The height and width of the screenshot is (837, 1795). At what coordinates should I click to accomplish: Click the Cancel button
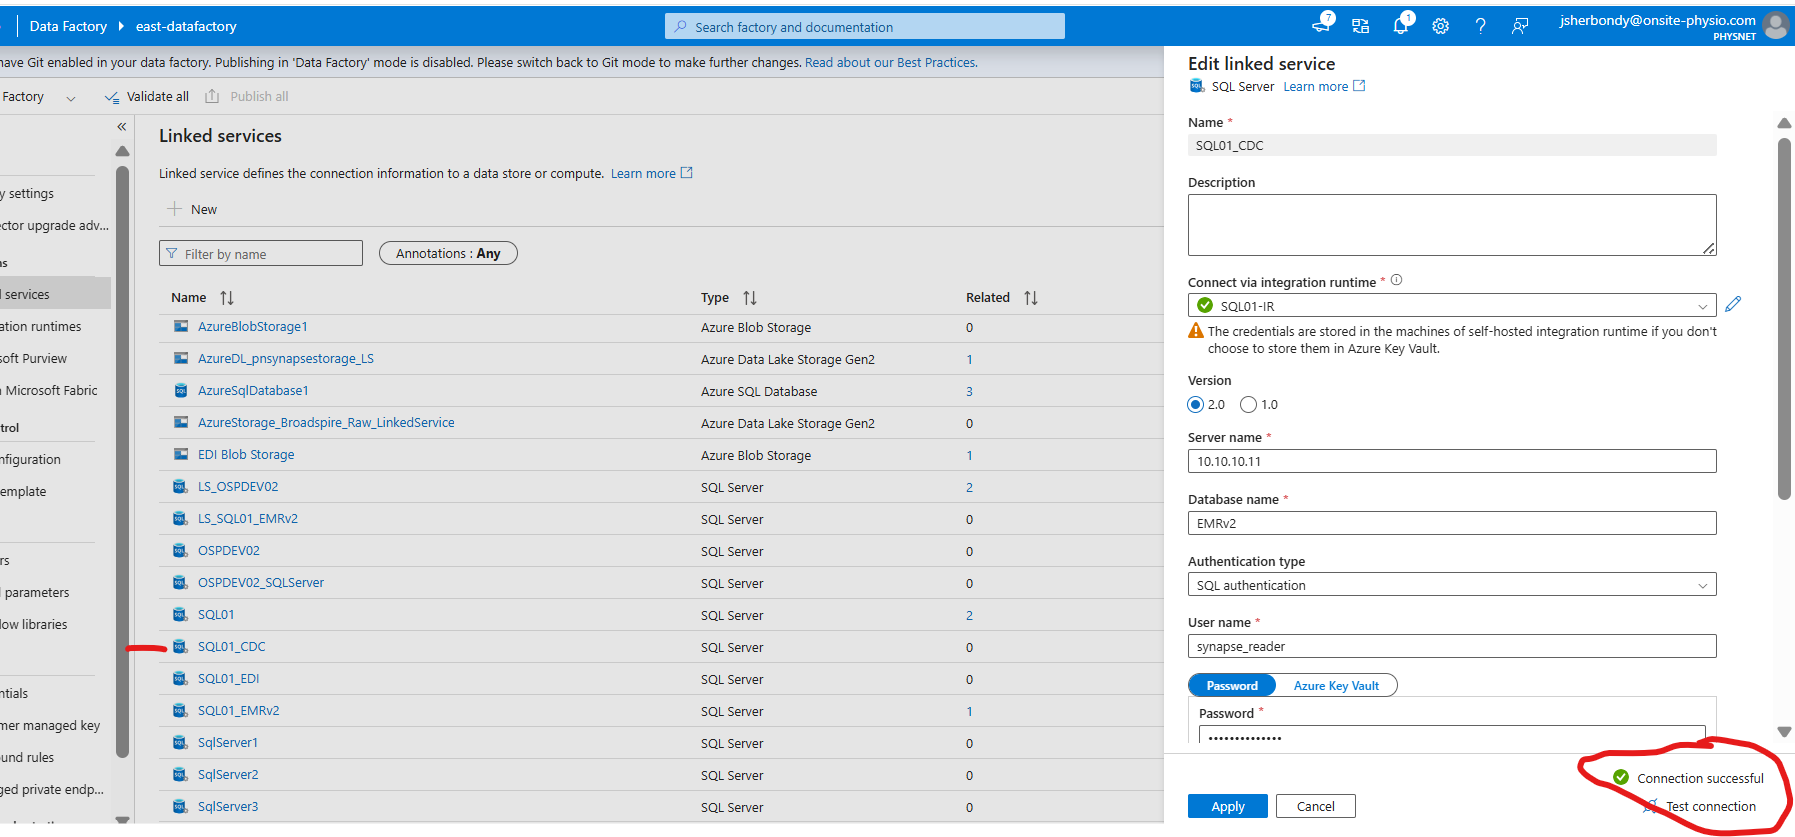click(1316, 806)
